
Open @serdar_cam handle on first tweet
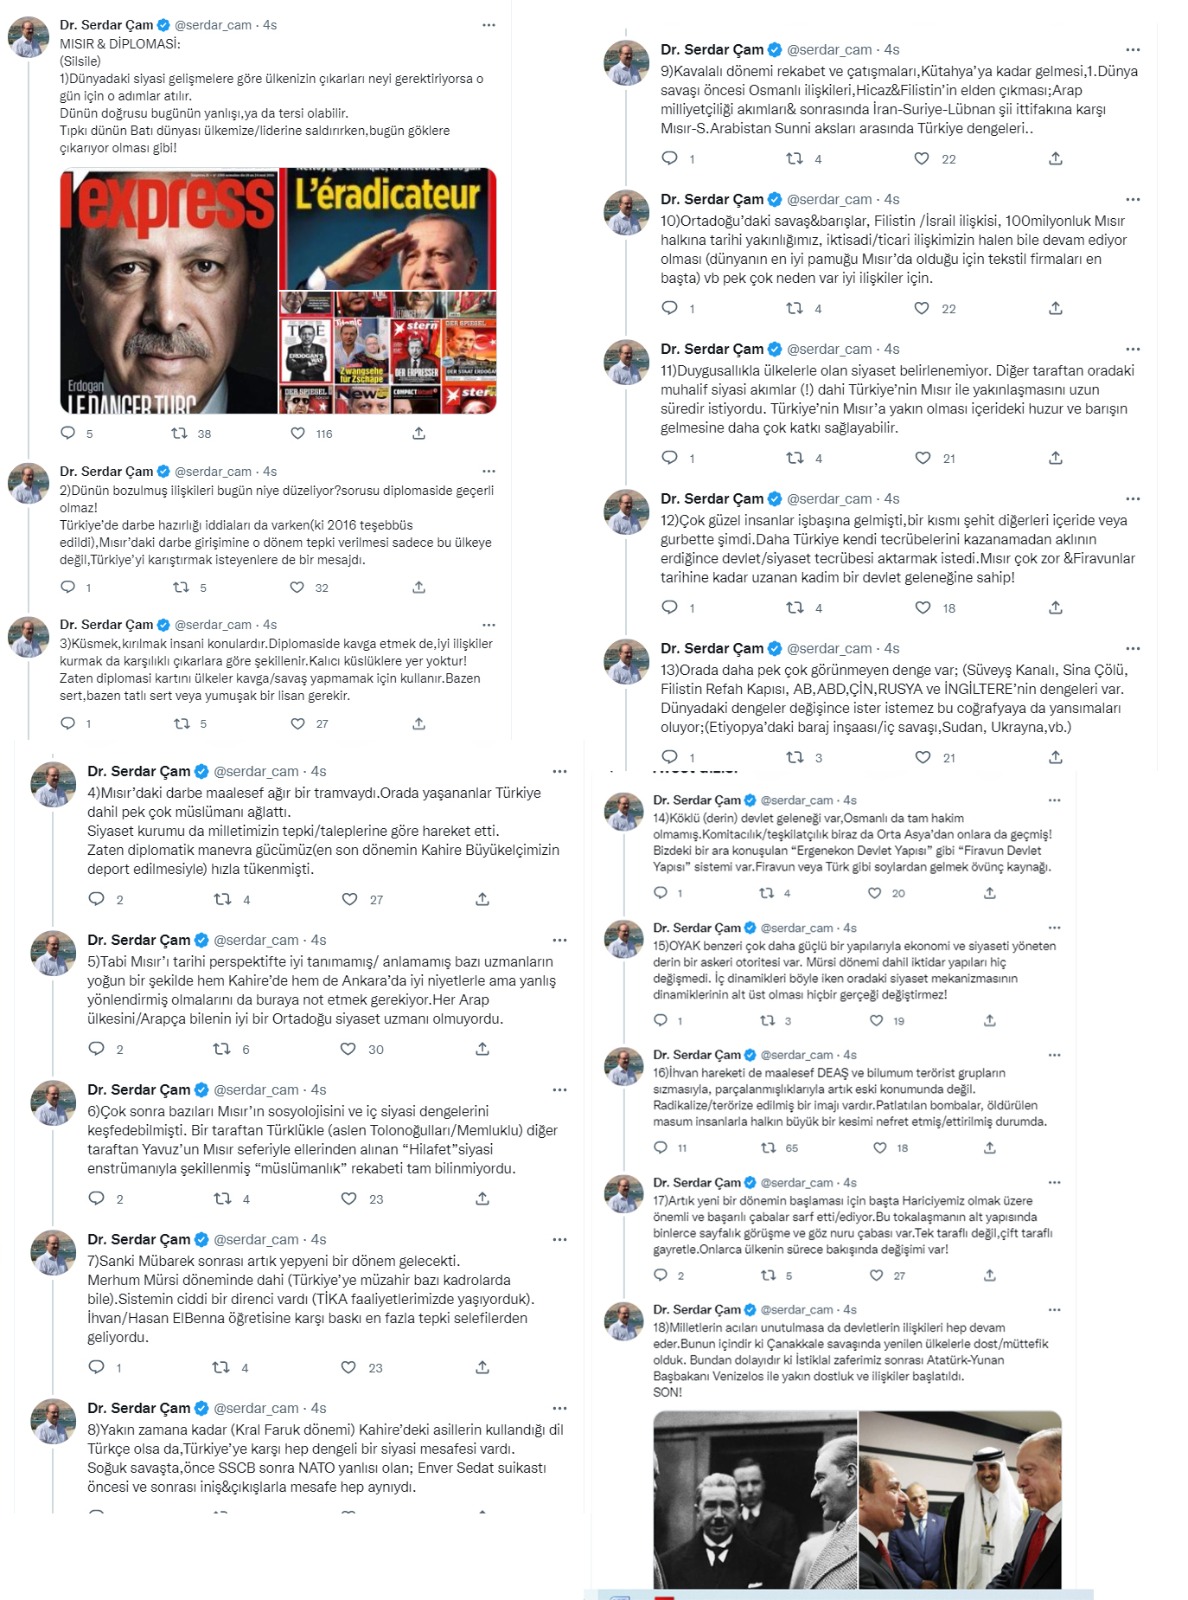point(213,25)
